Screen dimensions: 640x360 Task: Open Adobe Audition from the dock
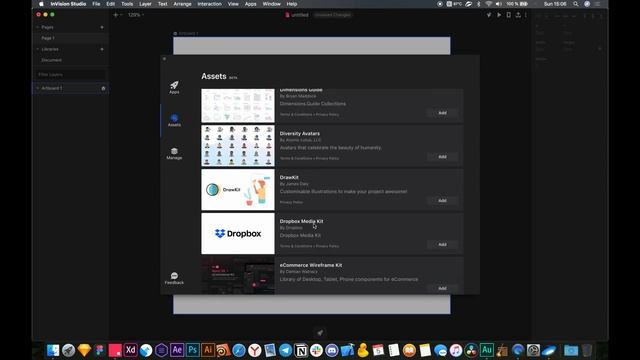(x=487, y=350)
